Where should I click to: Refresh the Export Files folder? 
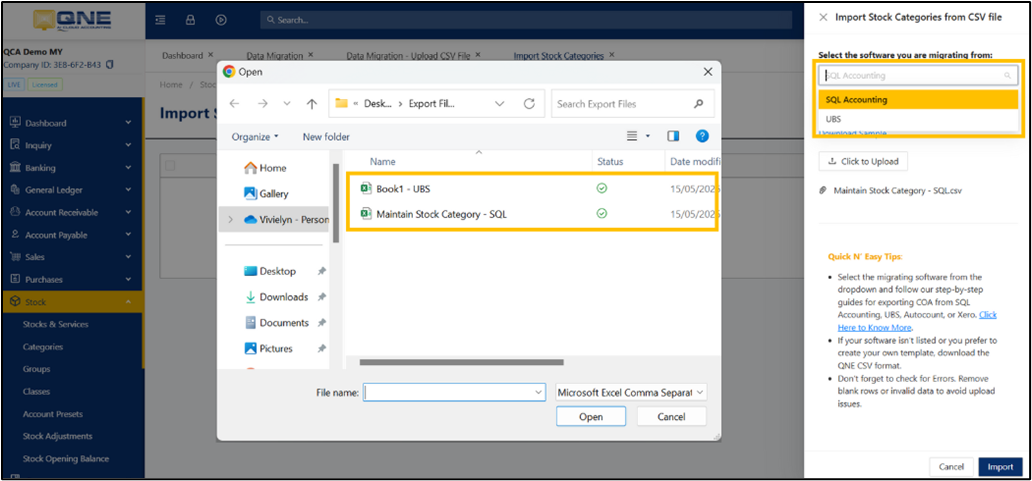(529, 104)
